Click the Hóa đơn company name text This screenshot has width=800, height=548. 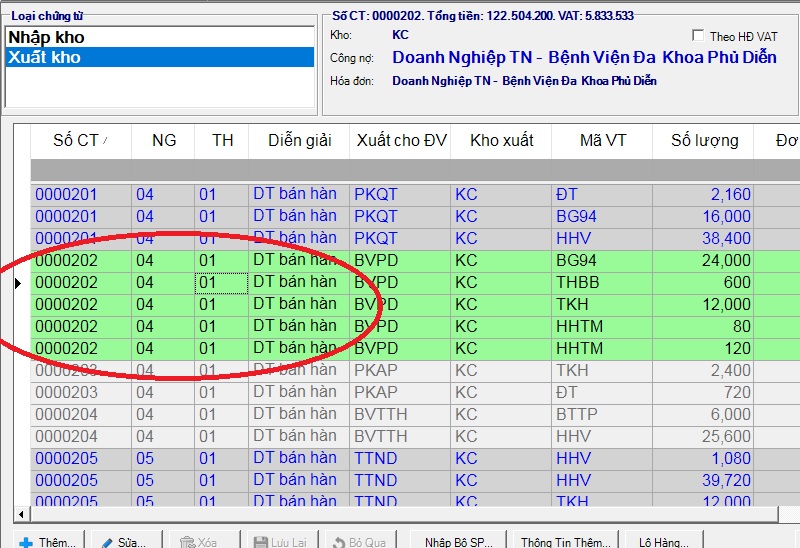tap(524, 81)
